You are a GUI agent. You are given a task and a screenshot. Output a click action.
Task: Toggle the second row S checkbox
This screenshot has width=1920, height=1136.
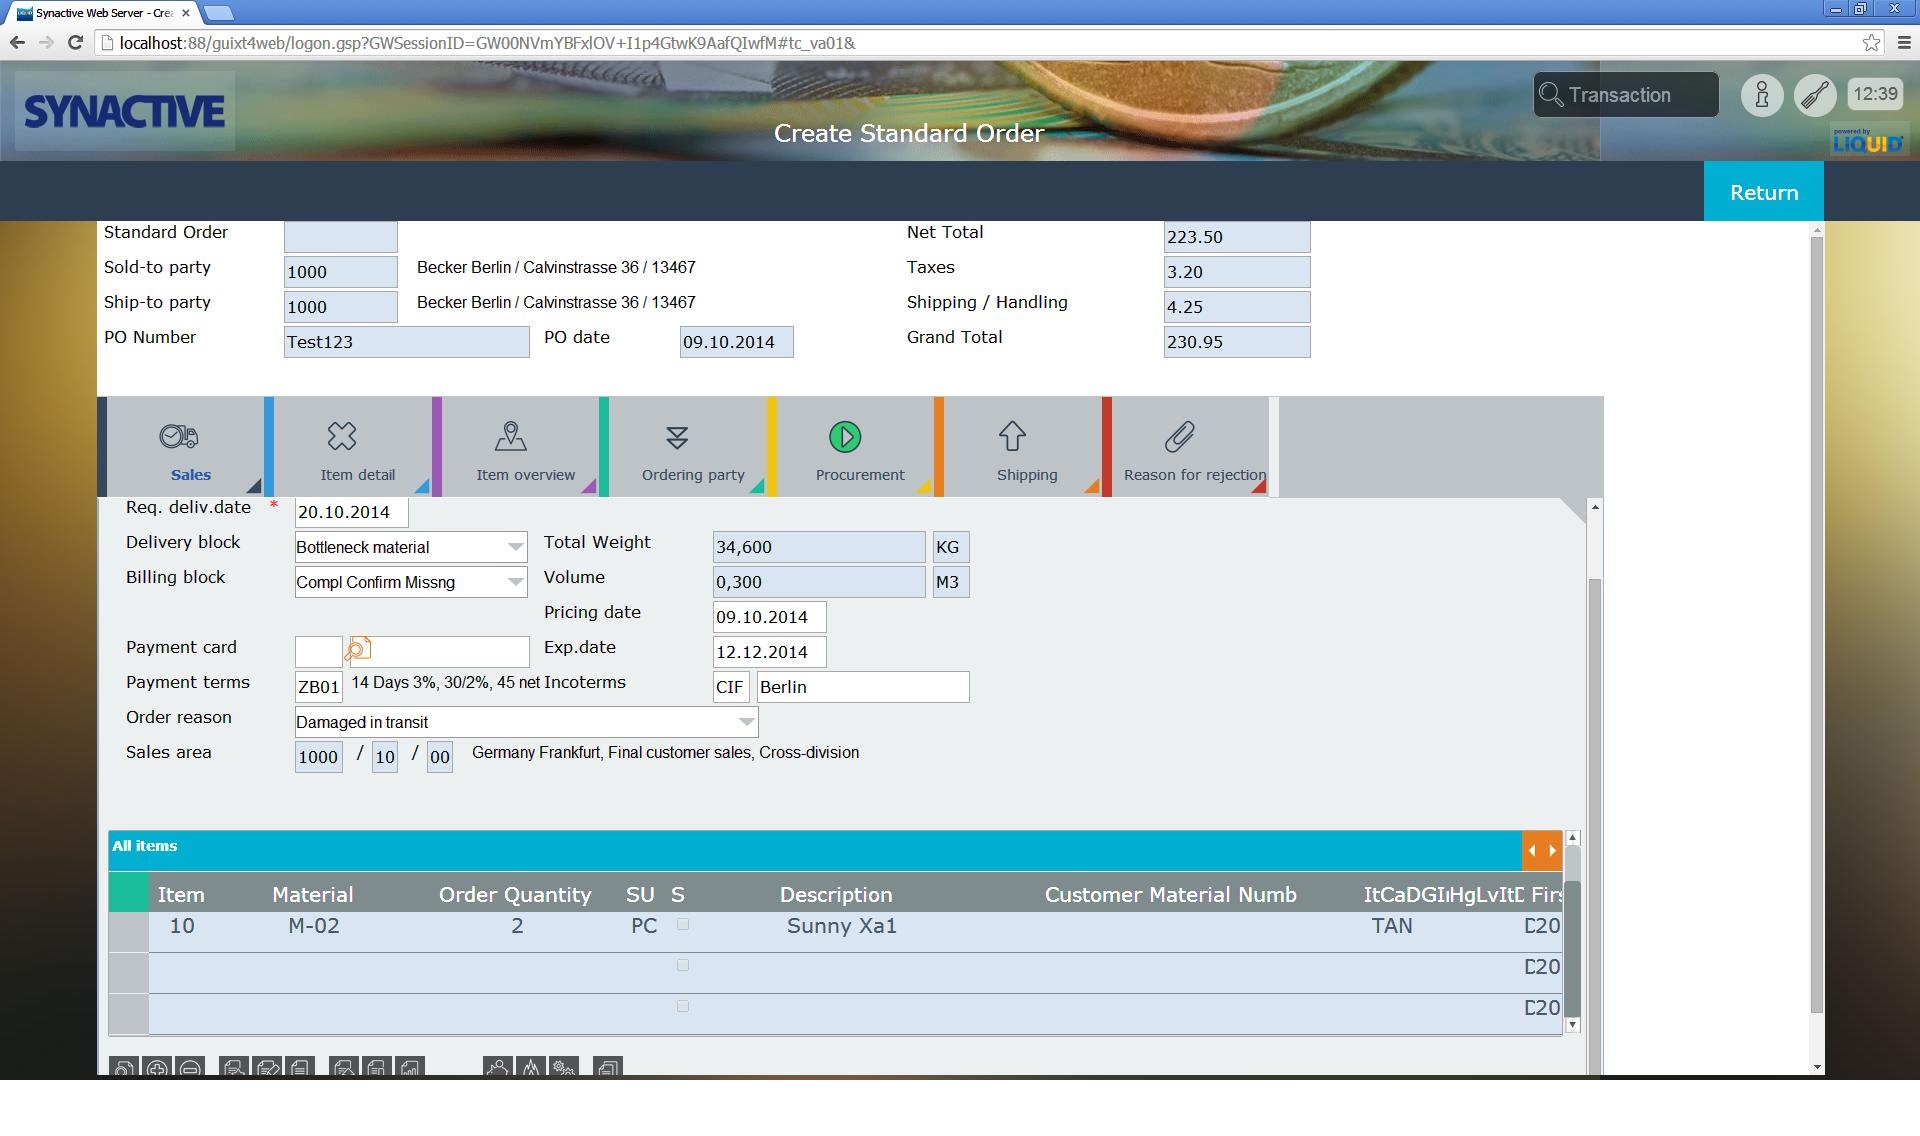(684, 966)
